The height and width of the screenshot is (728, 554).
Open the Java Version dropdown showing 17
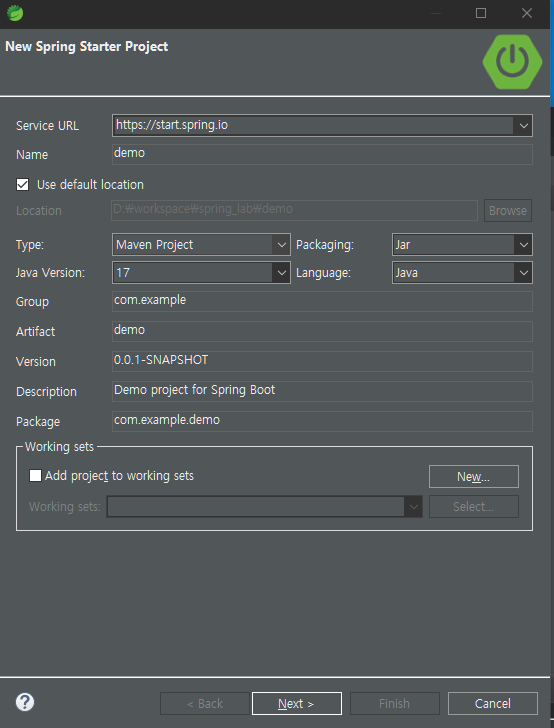tap(201, 273)
